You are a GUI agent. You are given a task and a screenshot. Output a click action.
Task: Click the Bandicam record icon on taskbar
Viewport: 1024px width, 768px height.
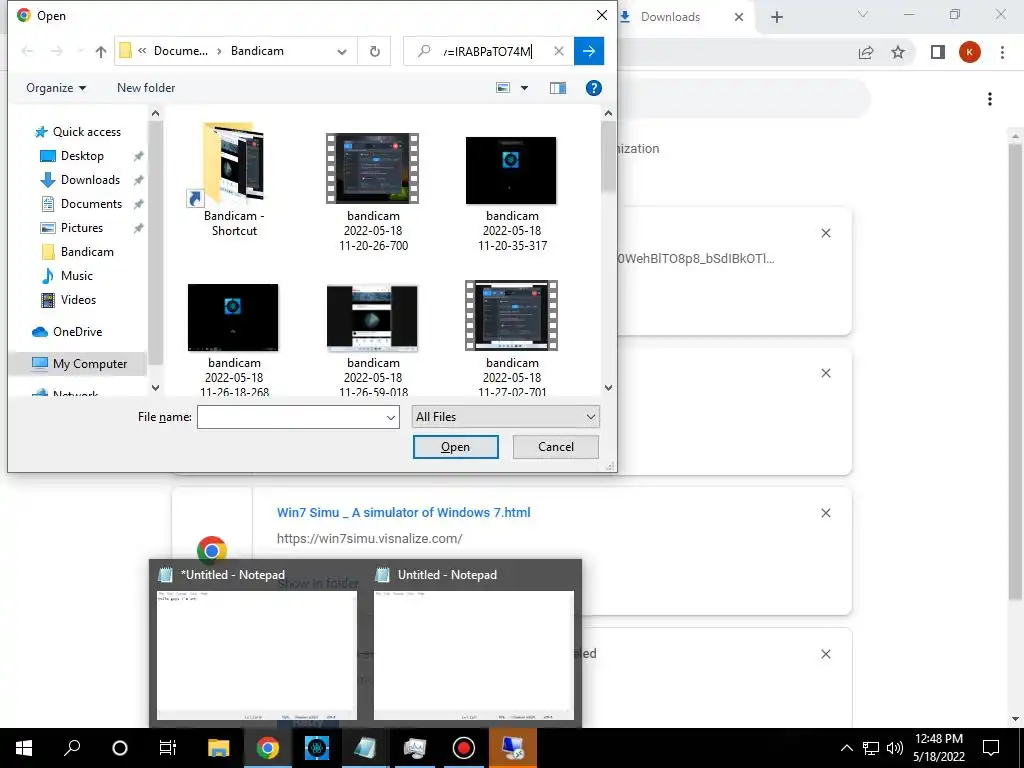coord(464,748)
